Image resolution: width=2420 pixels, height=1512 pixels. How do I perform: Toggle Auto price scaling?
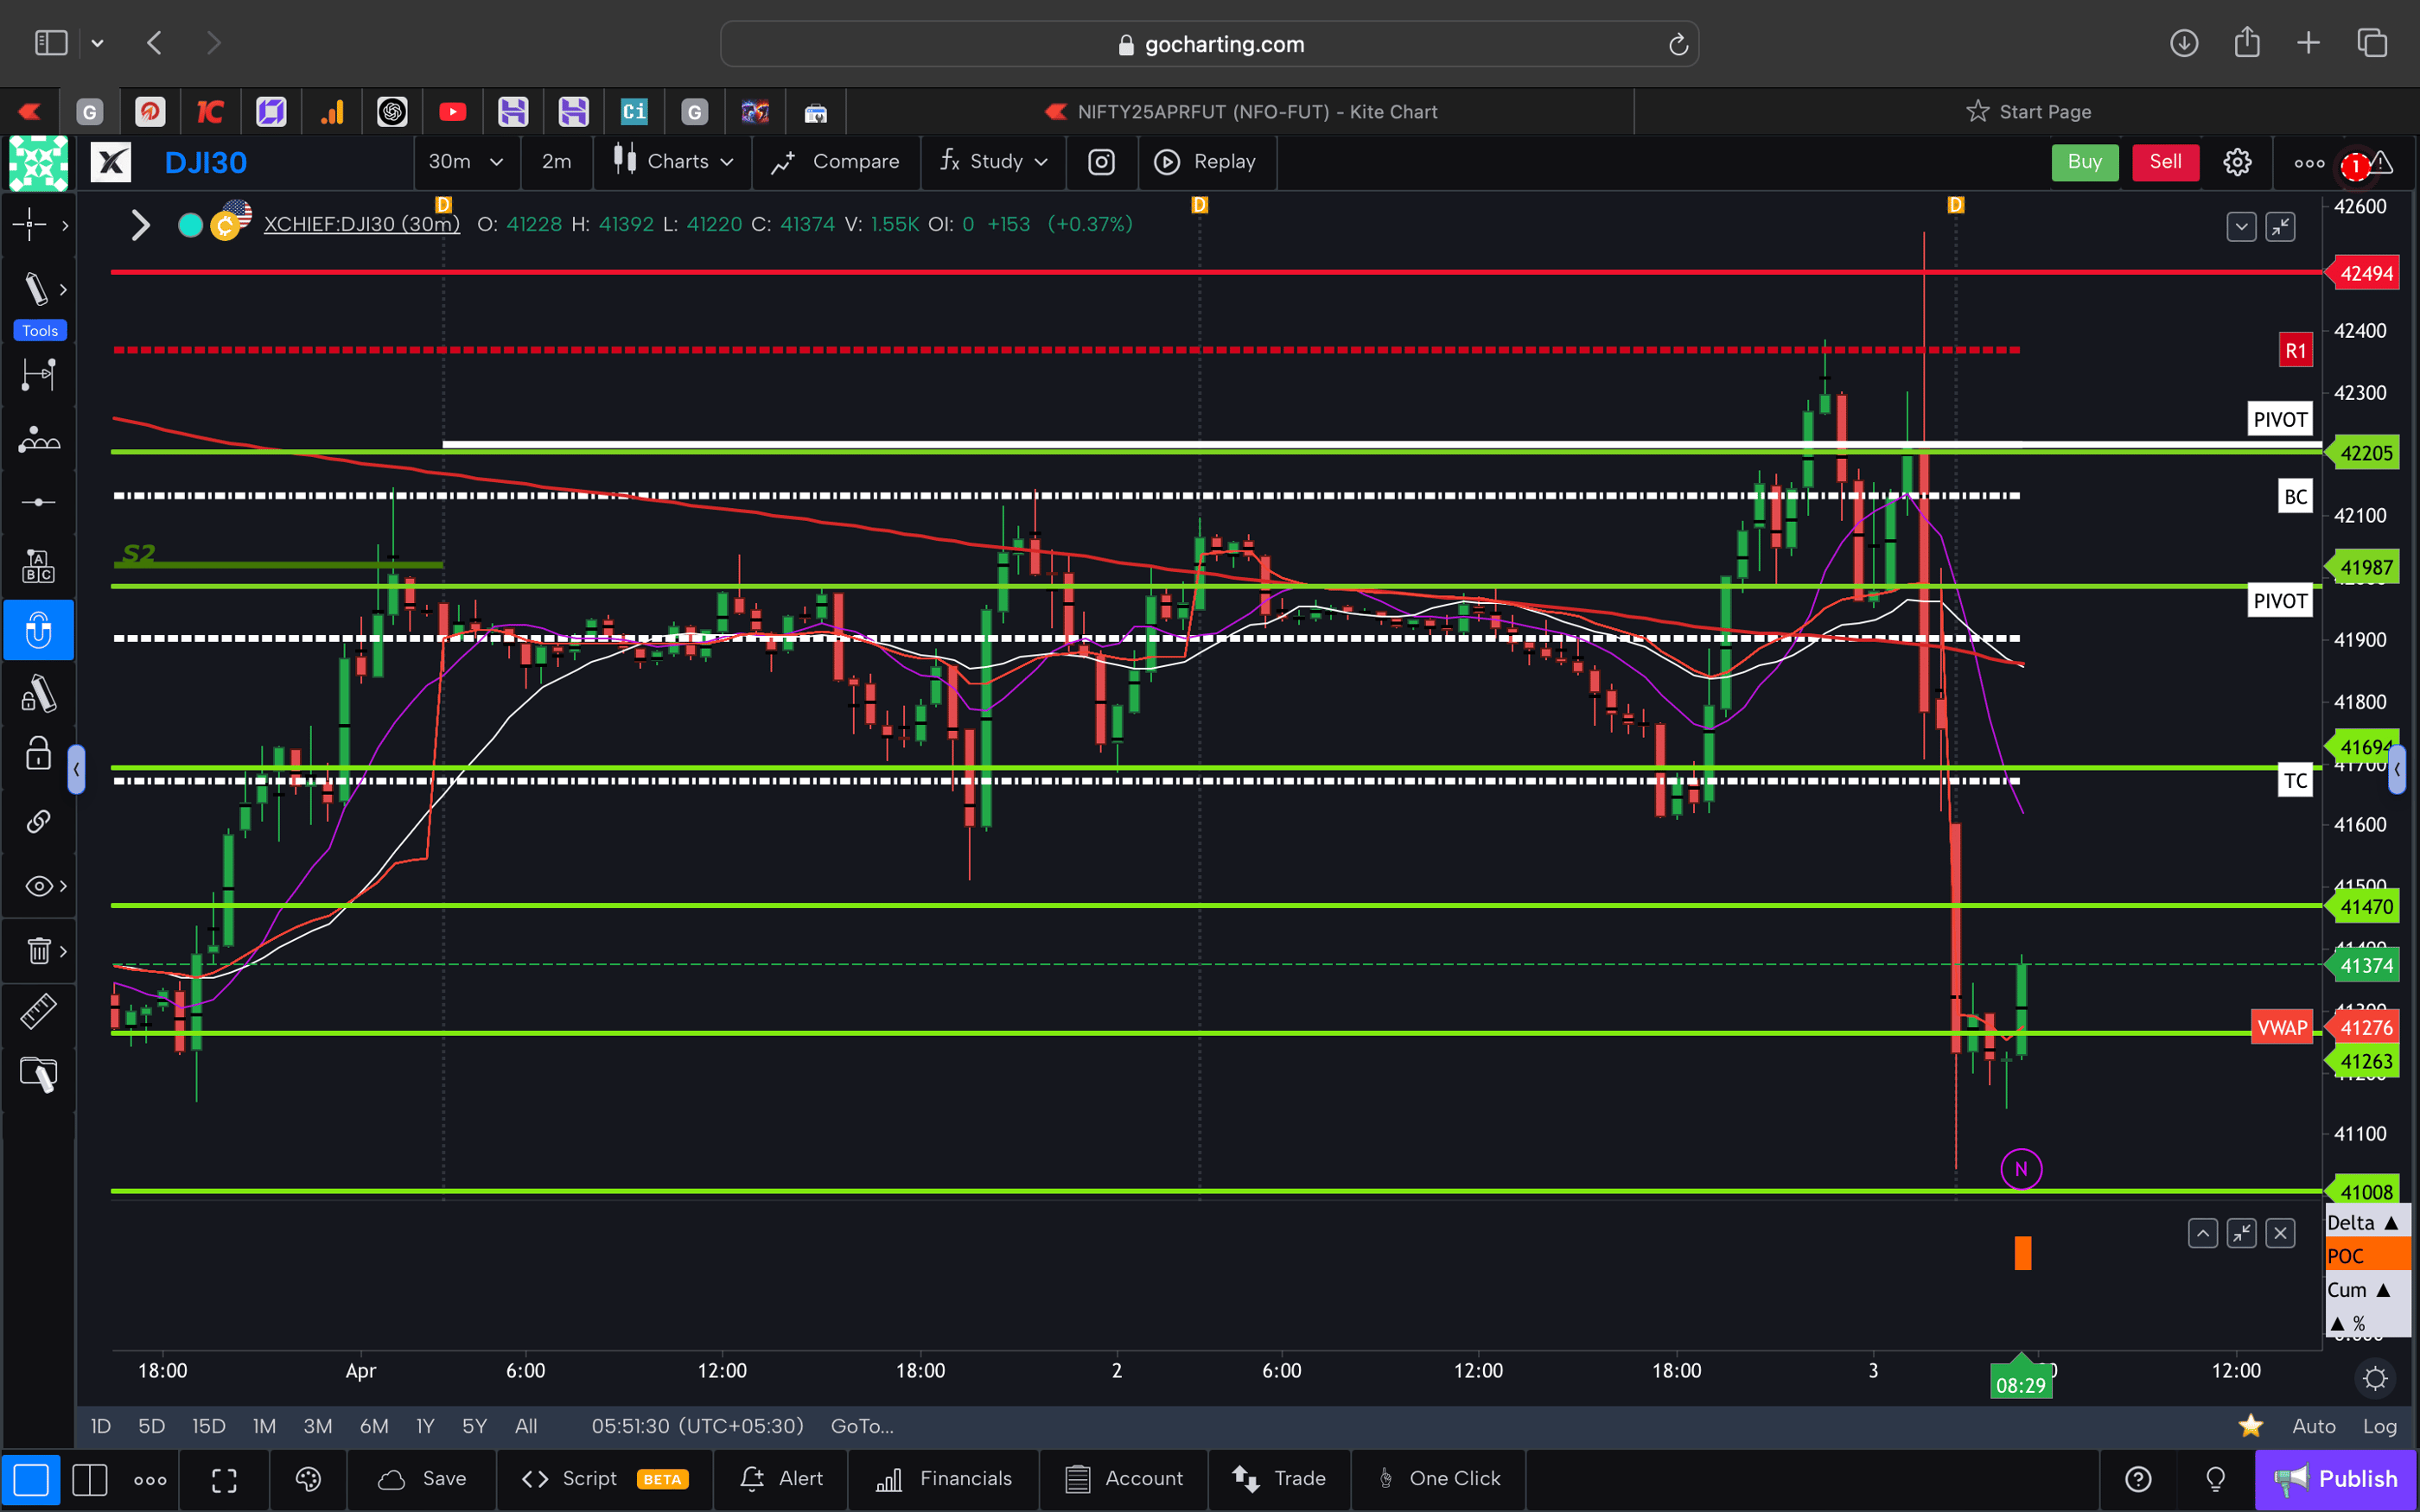[x=2314, y=1426]
